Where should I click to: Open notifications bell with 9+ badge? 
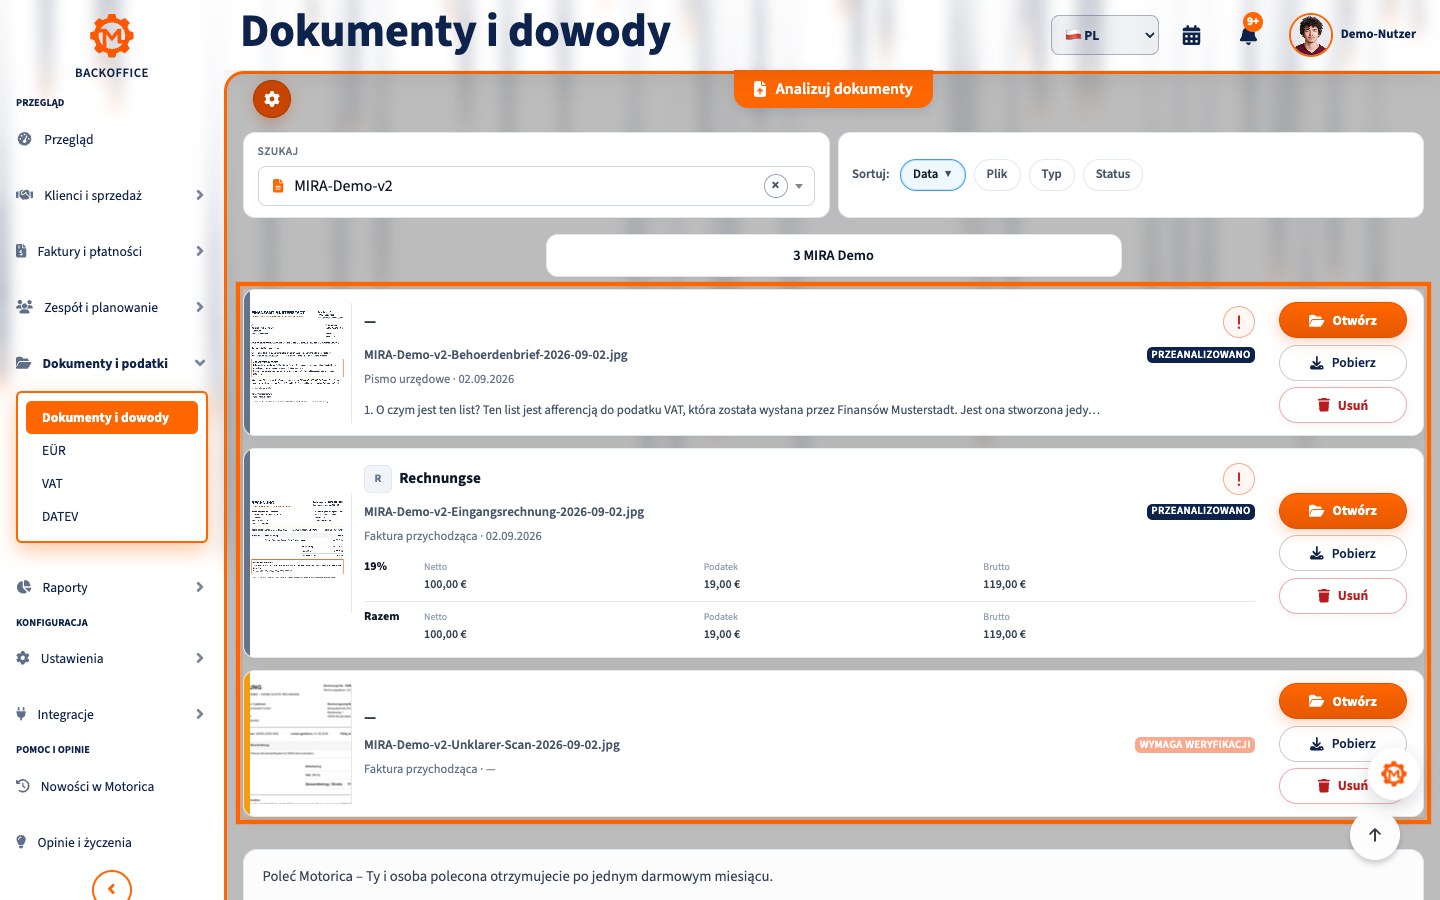tap(1248, 34)
